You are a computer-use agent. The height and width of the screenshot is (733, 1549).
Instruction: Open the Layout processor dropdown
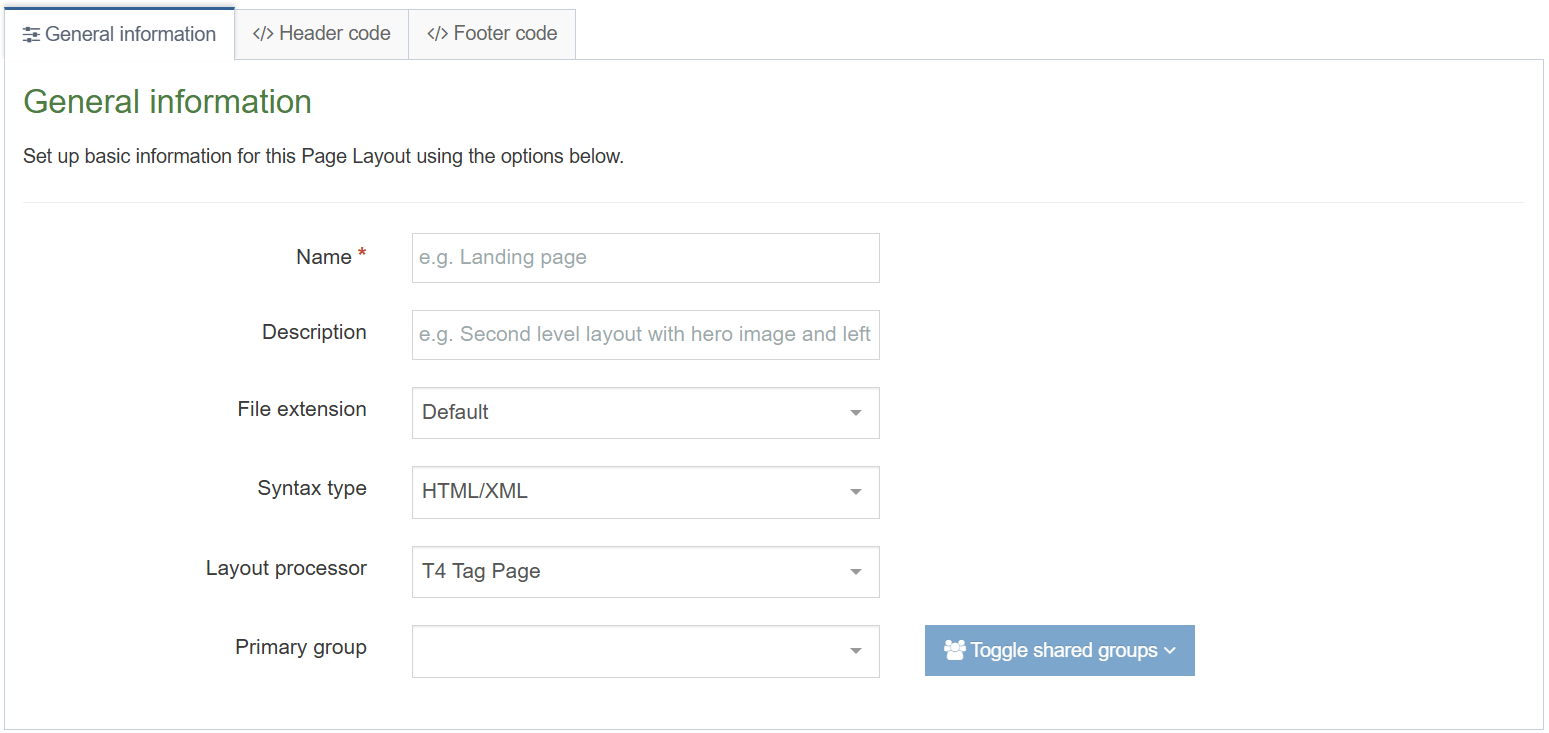coord(645,572)
